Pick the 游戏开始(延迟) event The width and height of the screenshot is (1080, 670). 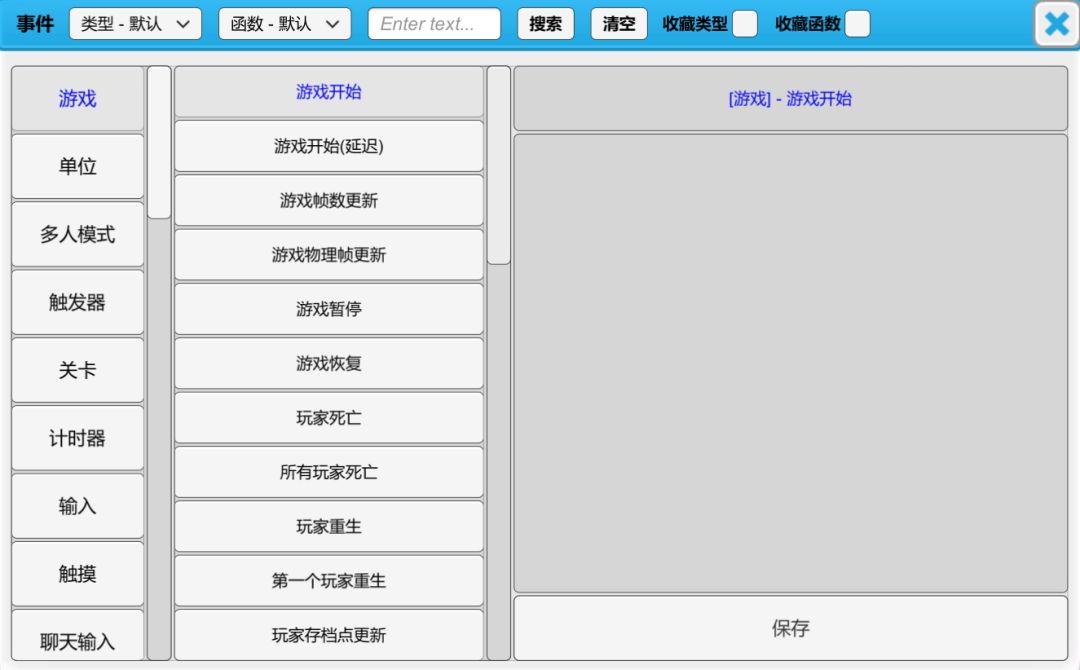click(x=329, y=146)
